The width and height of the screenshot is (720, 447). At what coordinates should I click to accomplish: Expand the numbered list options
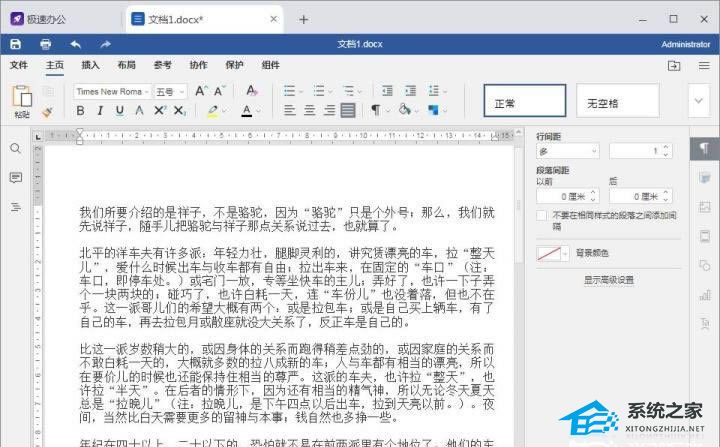point(331,91)
